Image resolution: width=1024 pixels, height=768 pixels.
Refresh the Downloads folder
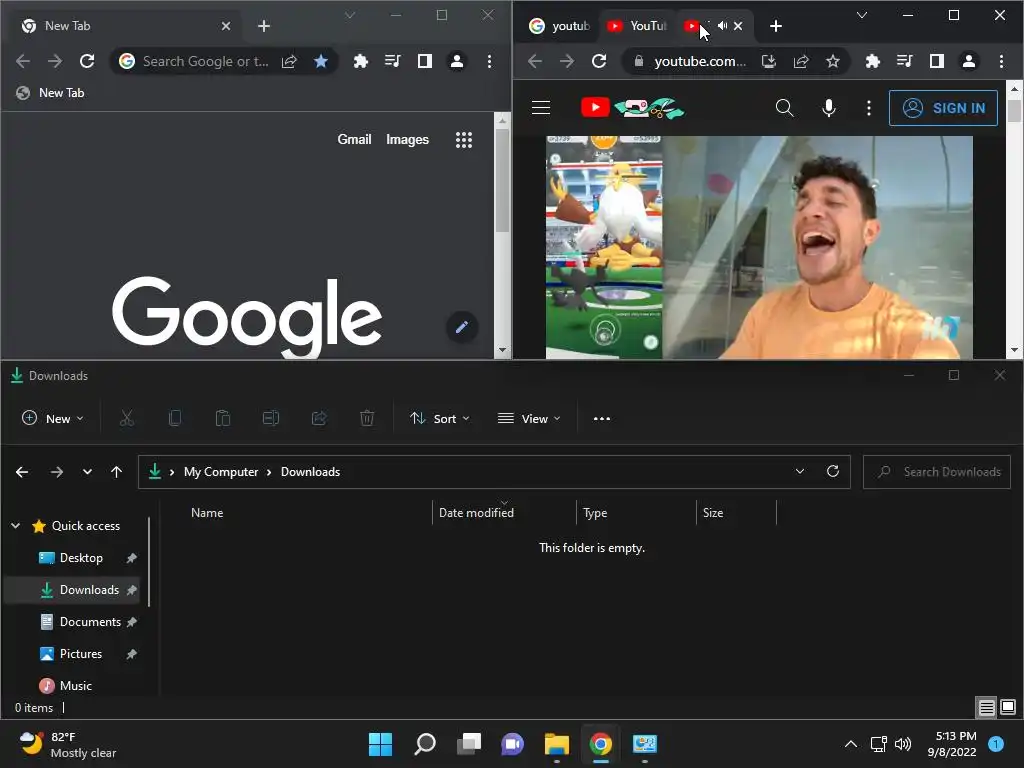[x=833, y=472]
